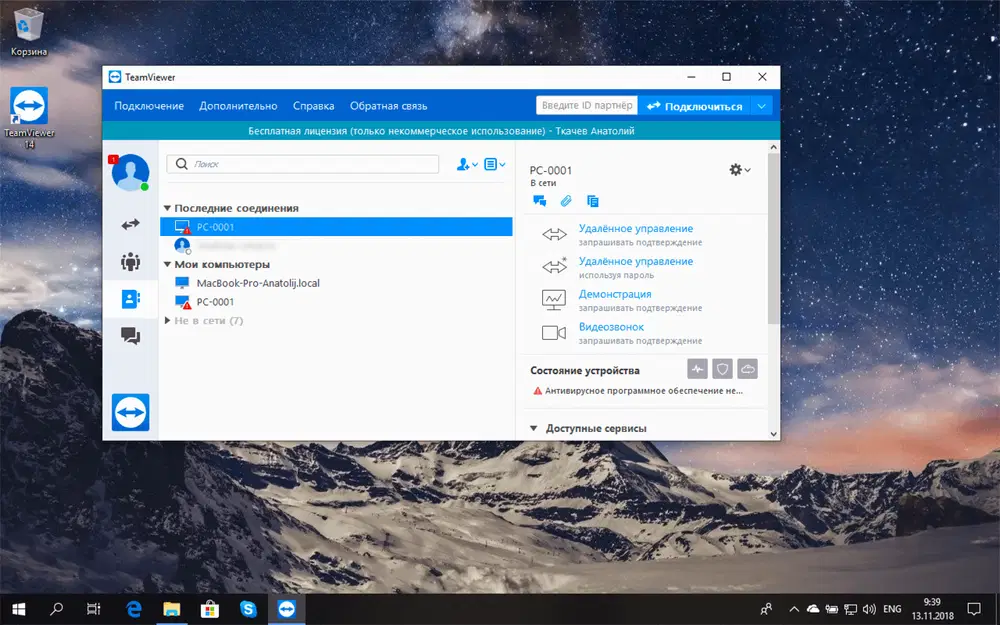
Task: Click the volume icon in system tray
Action: [x=869, y=609]
